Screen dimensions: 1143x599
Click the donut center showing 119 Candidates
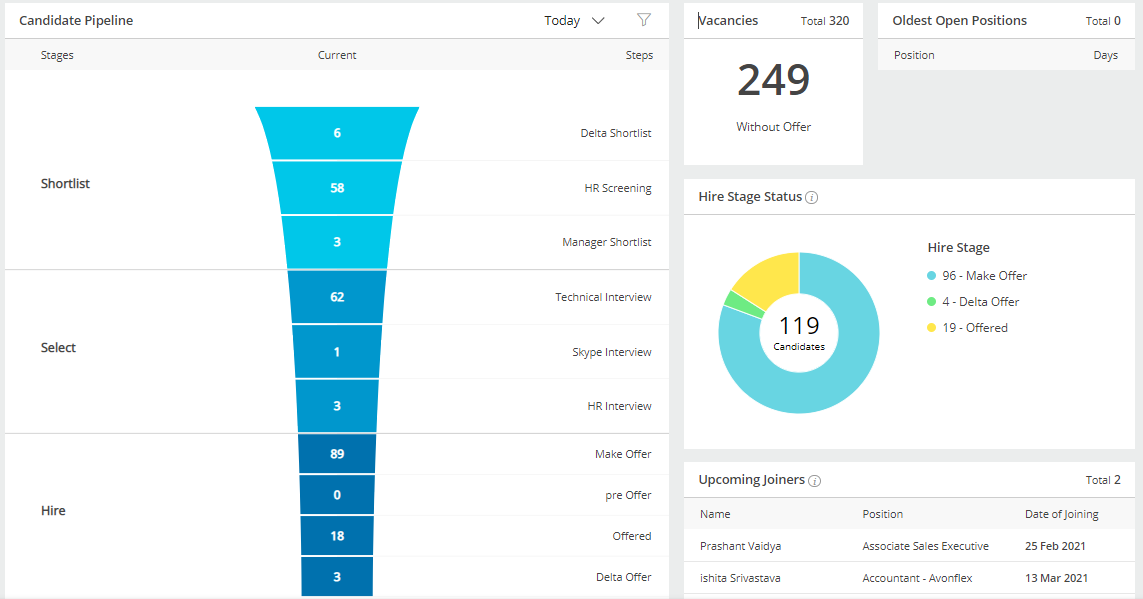point(798,331)
